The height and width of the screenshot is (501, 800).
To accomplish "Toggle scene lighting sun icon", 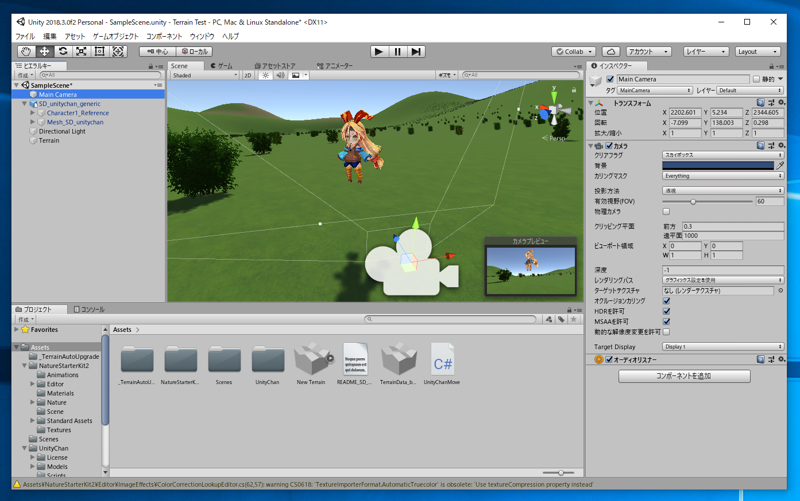I will [265, 75].
